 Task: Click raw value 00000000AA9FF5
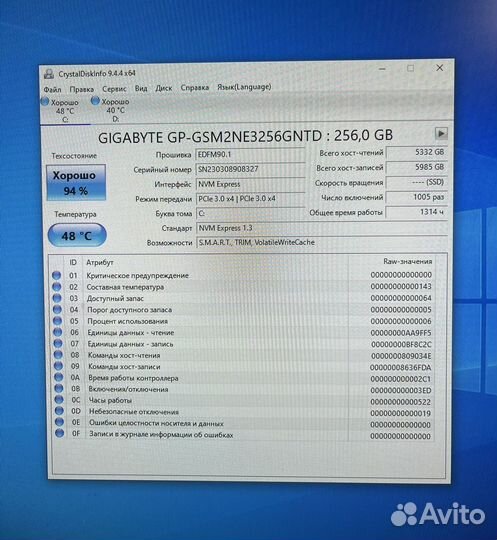[401, 333]
